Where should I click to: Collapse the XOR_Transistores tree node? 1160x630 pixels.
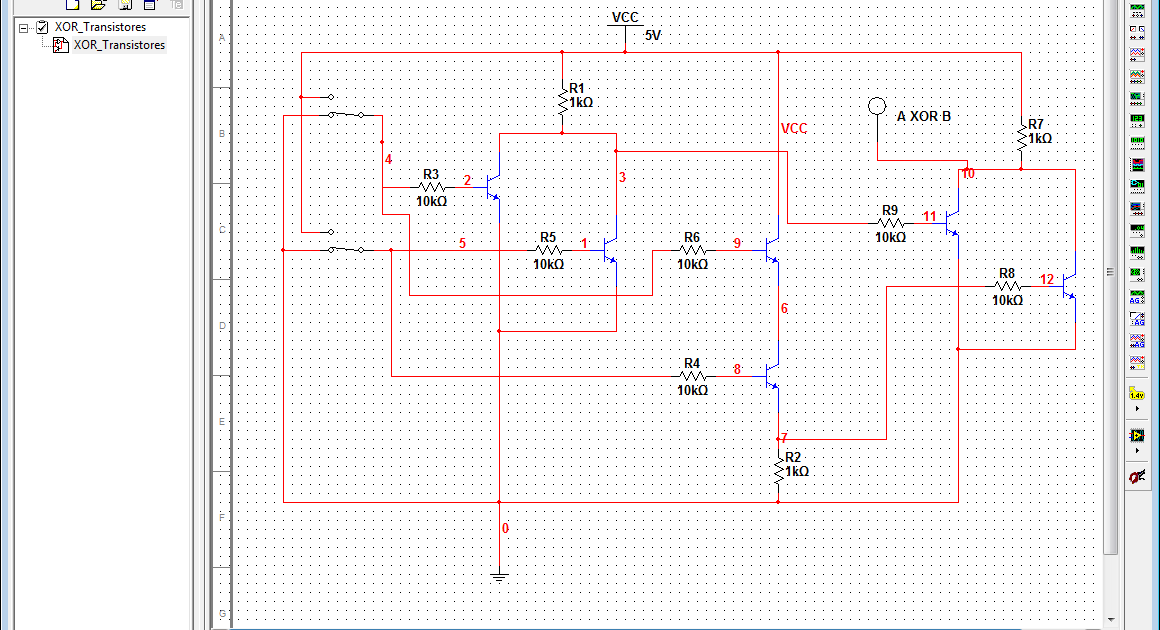pos(23,27)
